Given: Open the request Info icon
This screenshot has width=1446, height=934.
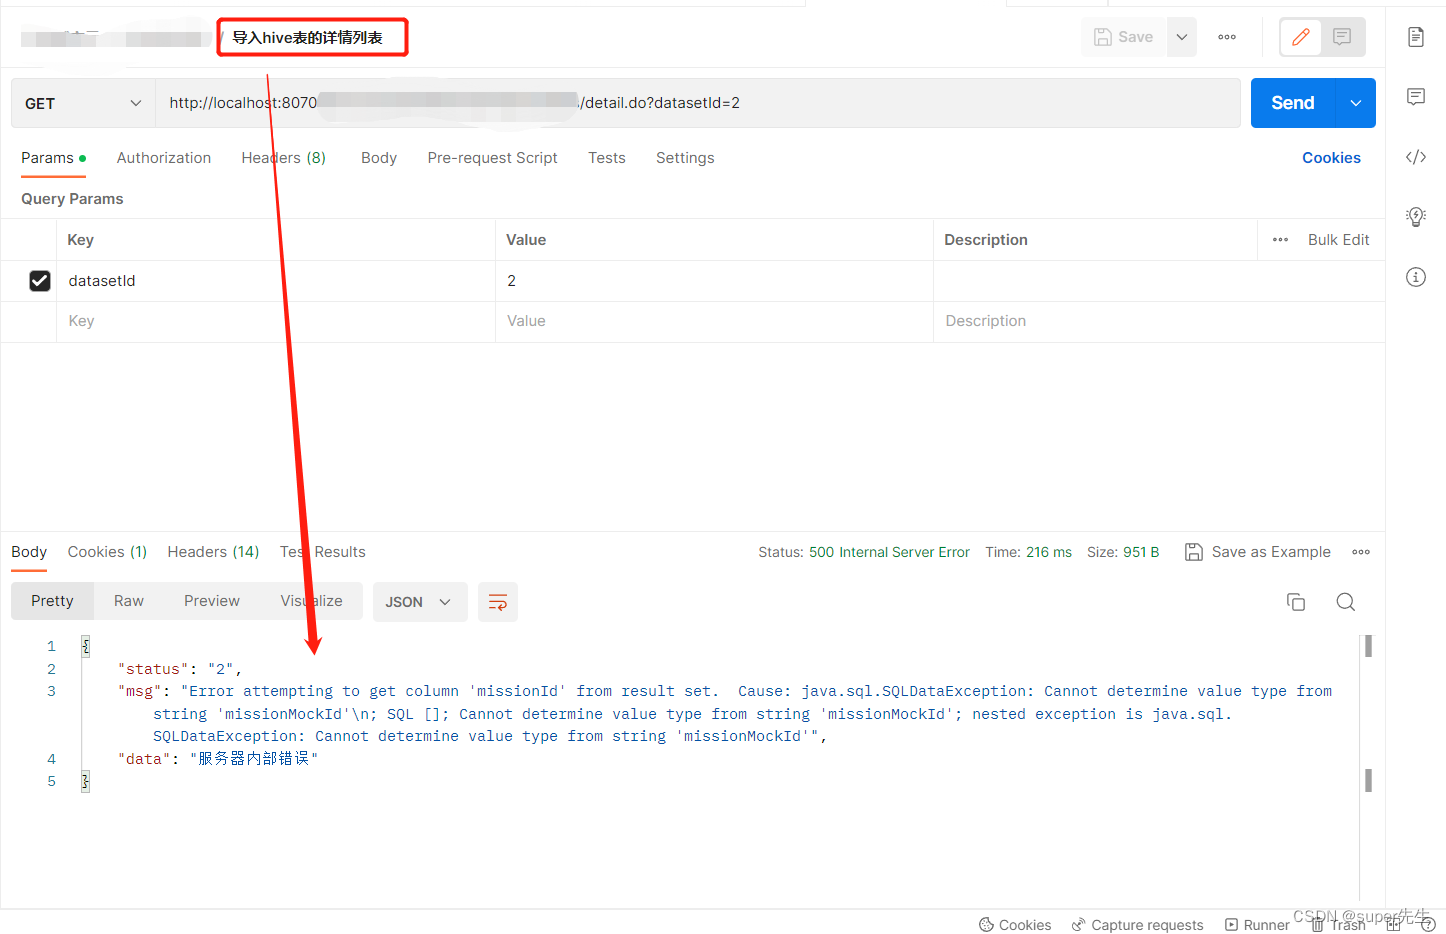Looking at the screenshot, I should click(x=1416, y=277).
